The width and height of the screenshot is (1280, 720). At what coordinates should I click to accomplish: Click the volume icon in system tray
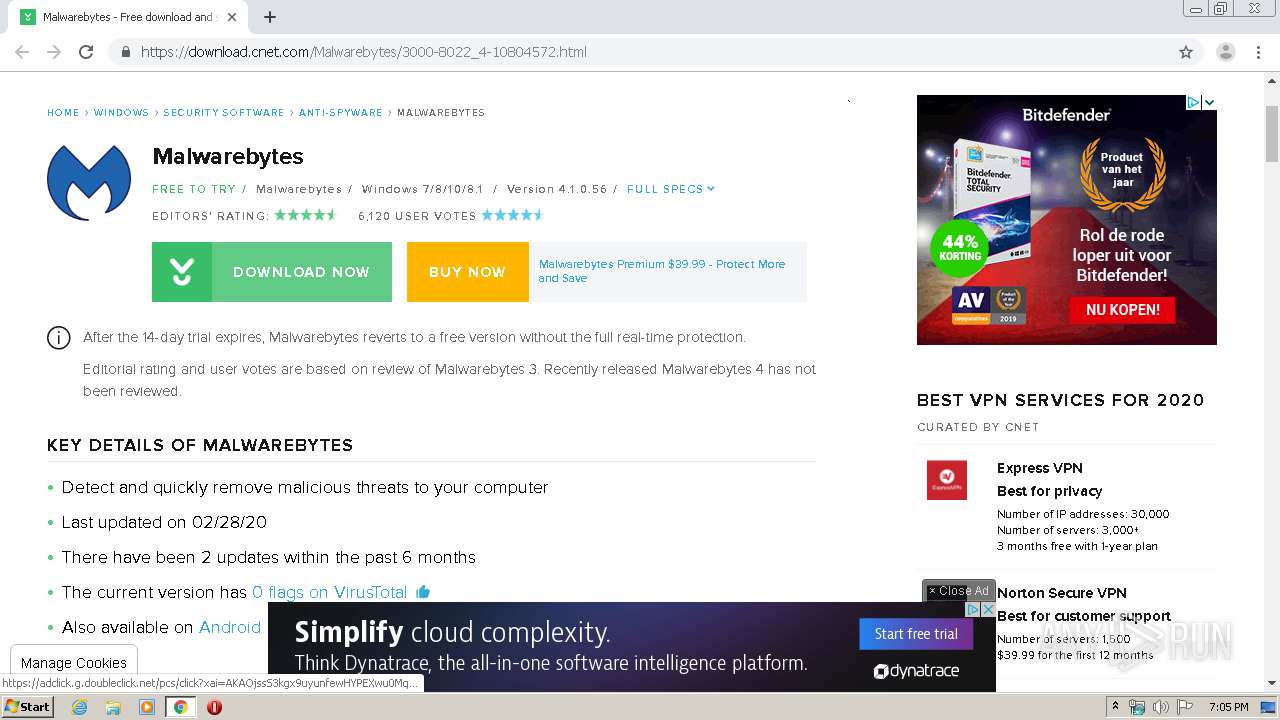(x=1161, y=707)
